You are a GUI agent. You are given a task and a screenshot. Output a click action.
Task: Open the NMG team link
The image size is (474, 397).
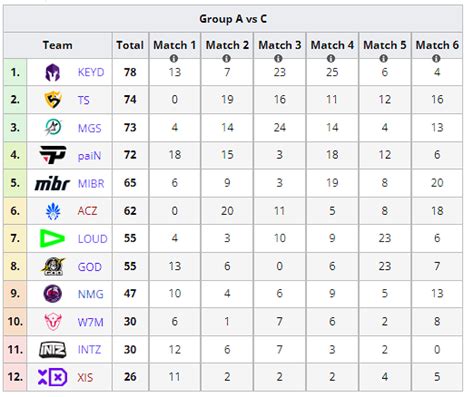(x=91, y=294)
